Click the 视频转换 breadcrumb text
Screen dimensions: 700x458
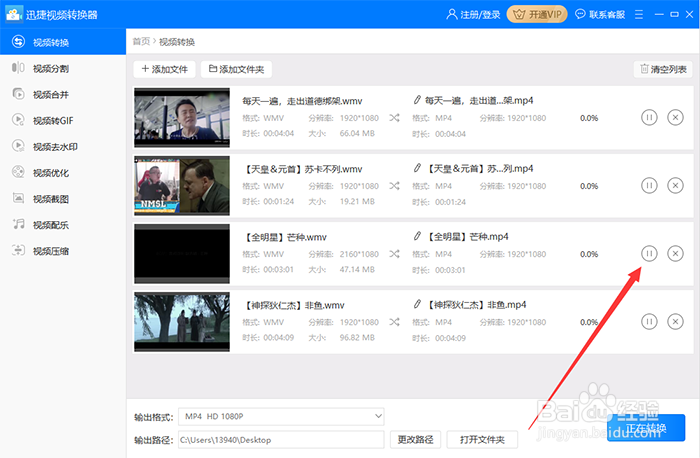tap(177, 42)
